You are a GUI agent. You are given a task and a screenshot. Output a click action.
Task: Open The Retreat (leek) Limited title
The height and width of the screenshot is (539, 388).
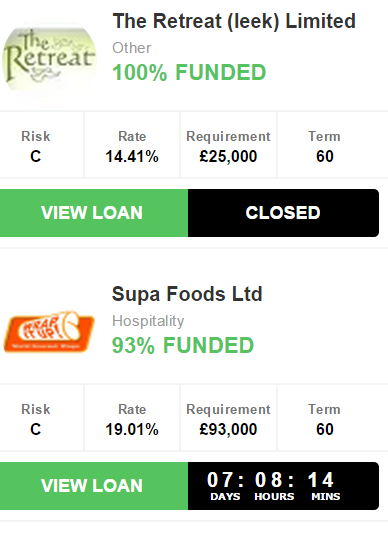pyautogui.click(x=234, y=21)
